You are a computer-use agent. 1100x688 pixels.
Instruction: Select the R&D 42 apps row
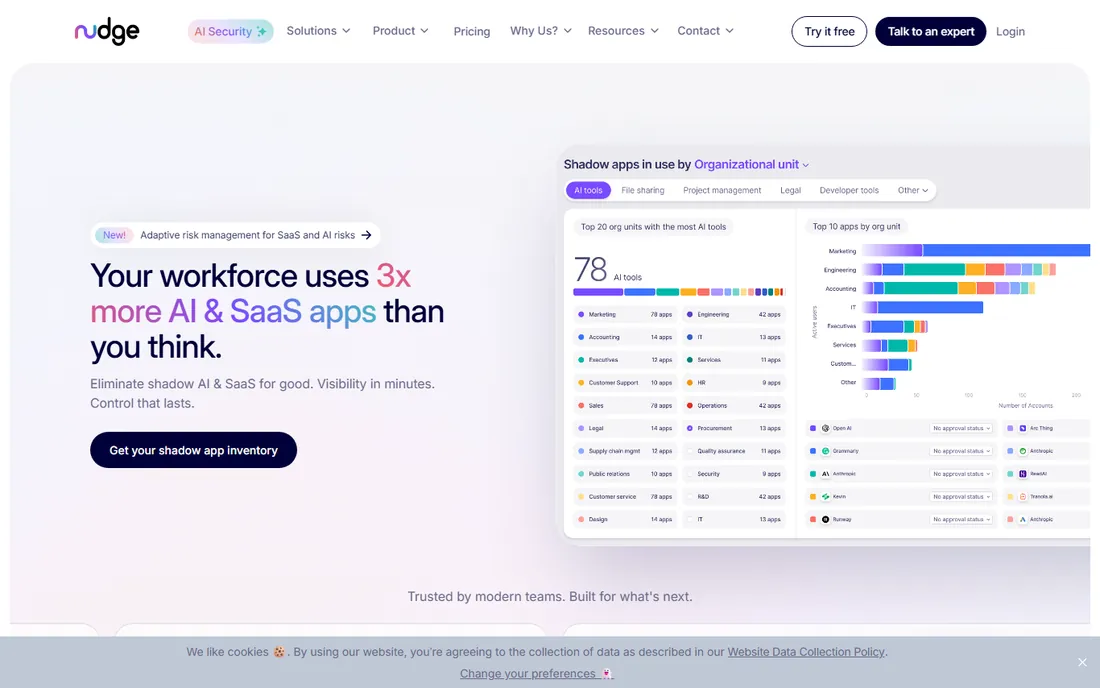[x=733, y=497]
